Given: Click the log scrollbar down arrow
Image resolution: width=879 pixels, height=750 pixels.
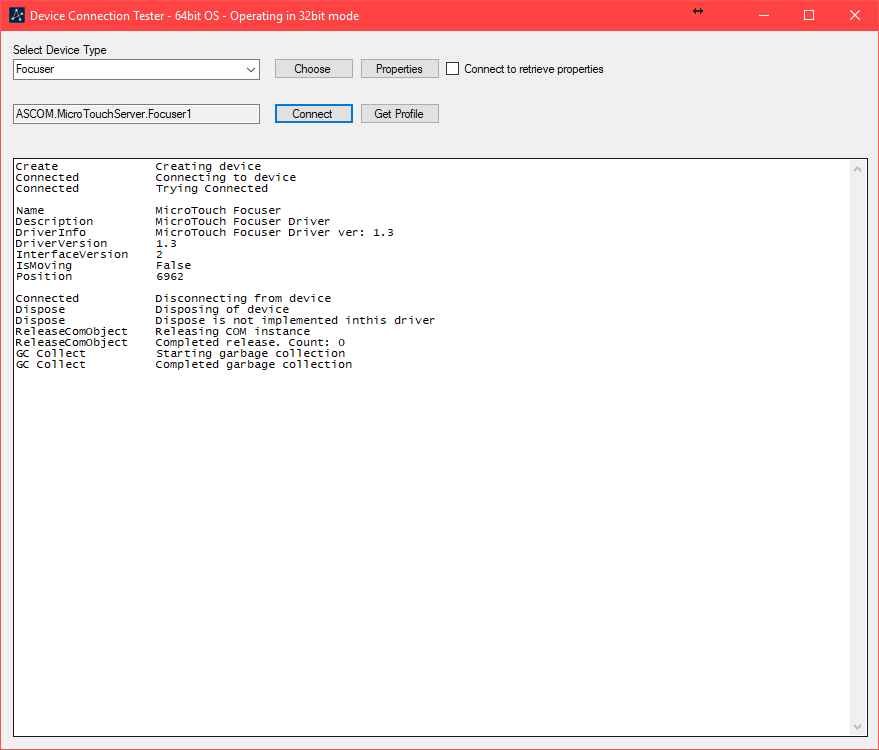Looking at the screenshot, I should [x=857, y=726].
